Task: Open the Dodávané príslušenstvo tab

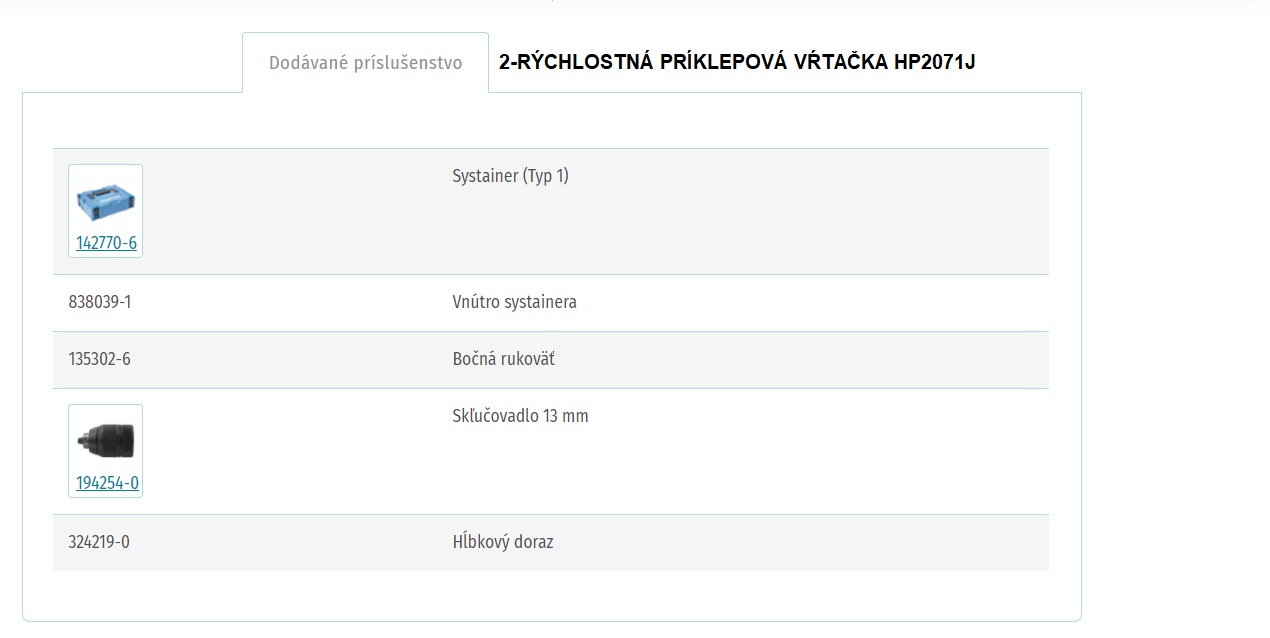Action: [x=365, y=63]
